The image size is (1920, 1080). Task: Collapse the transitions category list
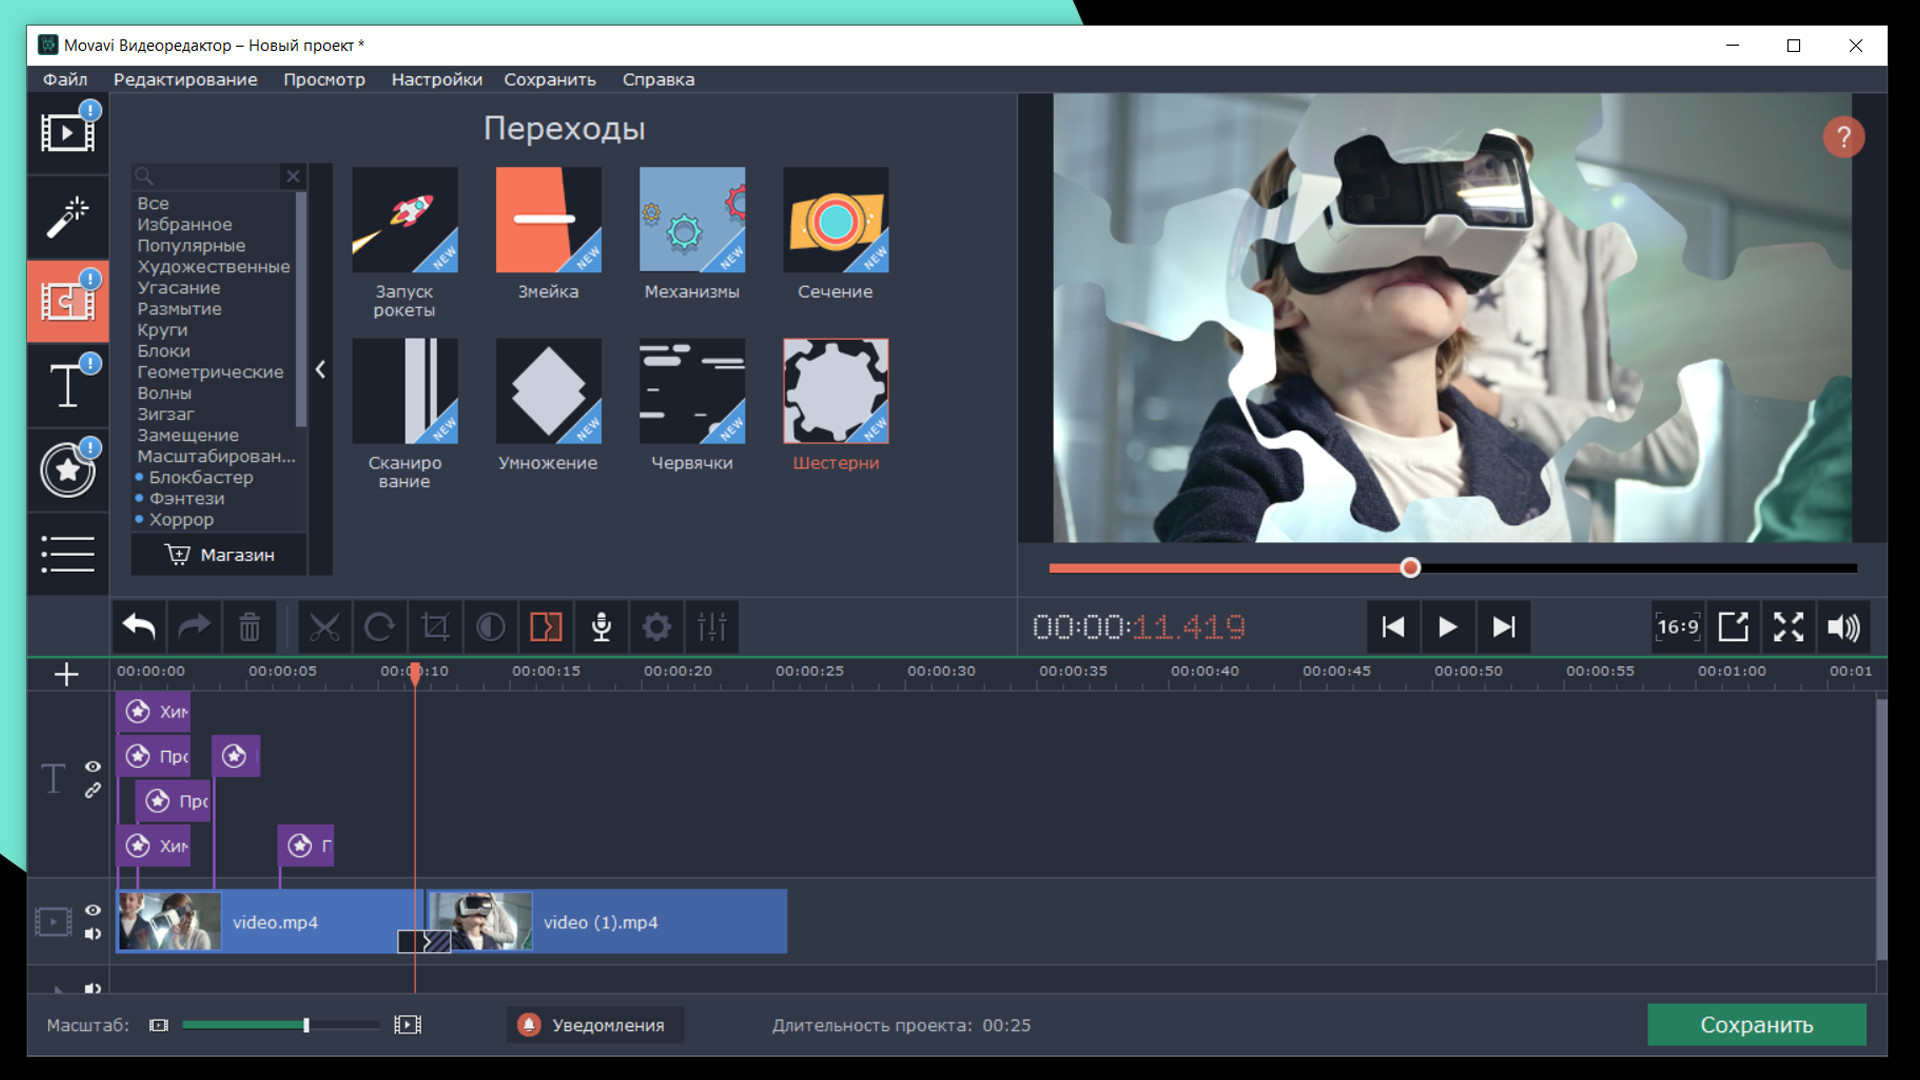(320, 369)
